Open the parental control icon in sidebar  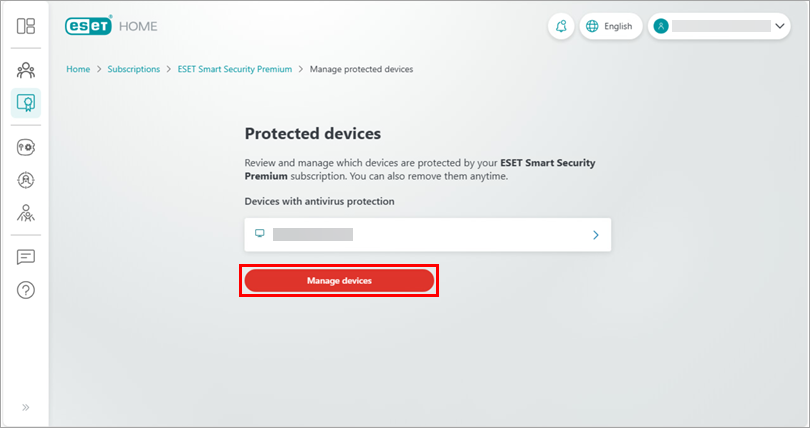click(26, 212)
